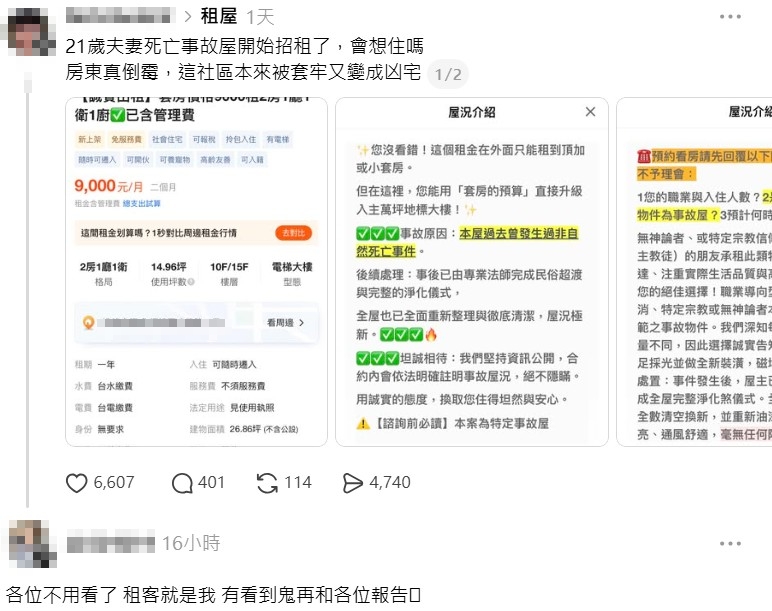The width and height of the screenshot is (772, 611).
Task: Open the second 屋況介紹 screenshot image
Action: (472, 272)
